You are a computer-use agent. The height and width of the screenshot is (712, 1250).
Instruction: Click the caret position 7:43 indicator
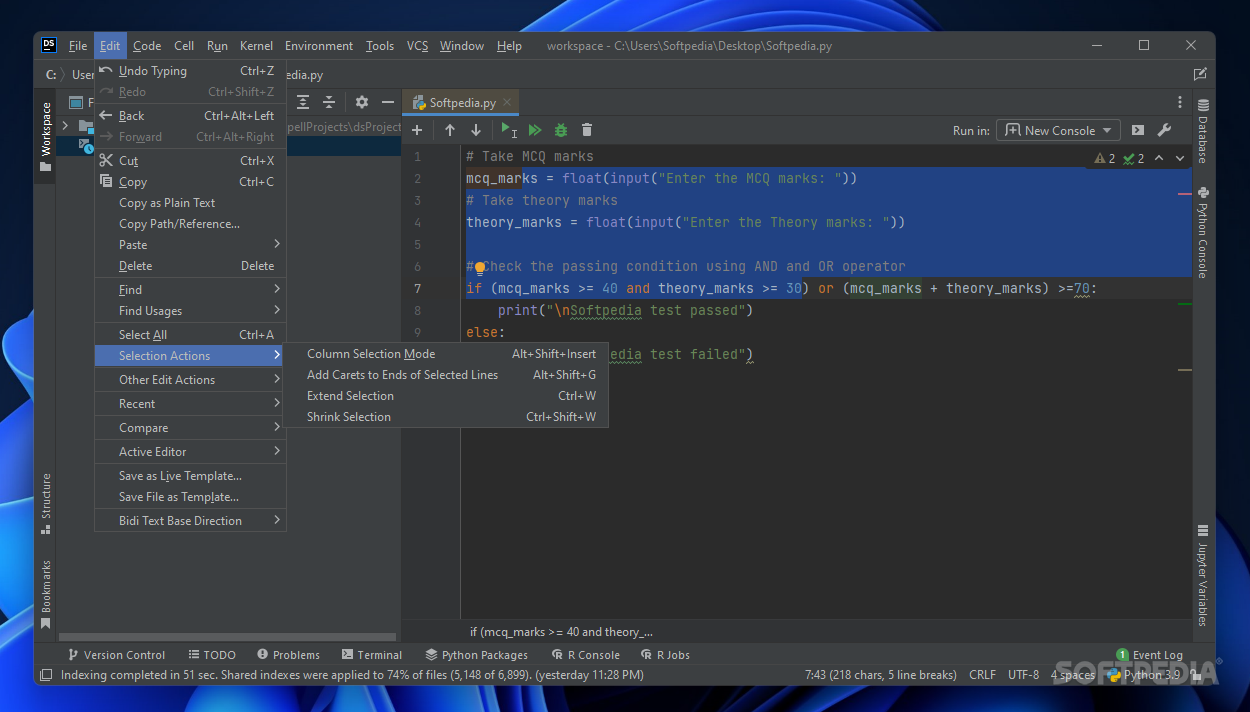(880, 675)
